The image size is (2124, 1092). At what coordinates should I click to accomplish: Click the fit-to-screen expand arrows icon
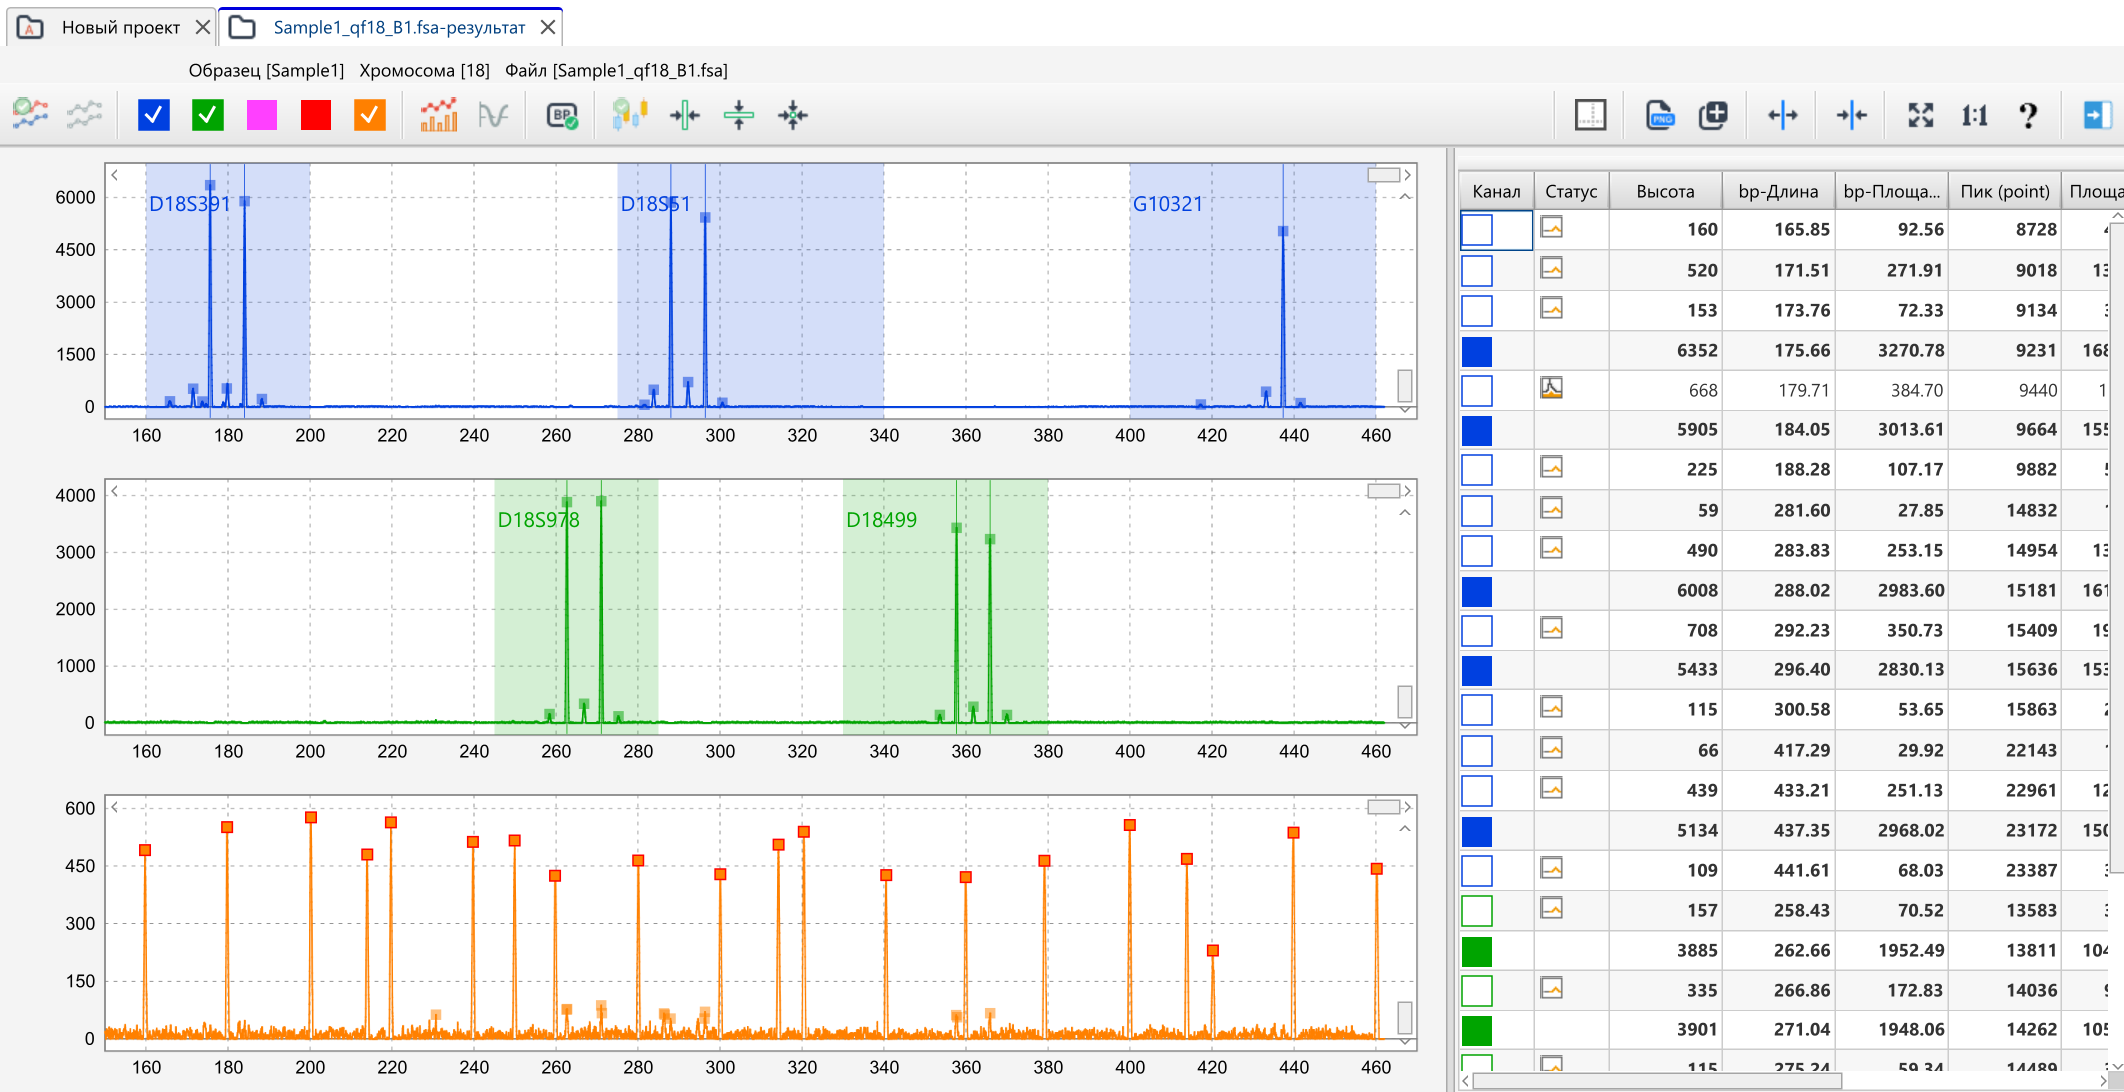coord(1920,115)
